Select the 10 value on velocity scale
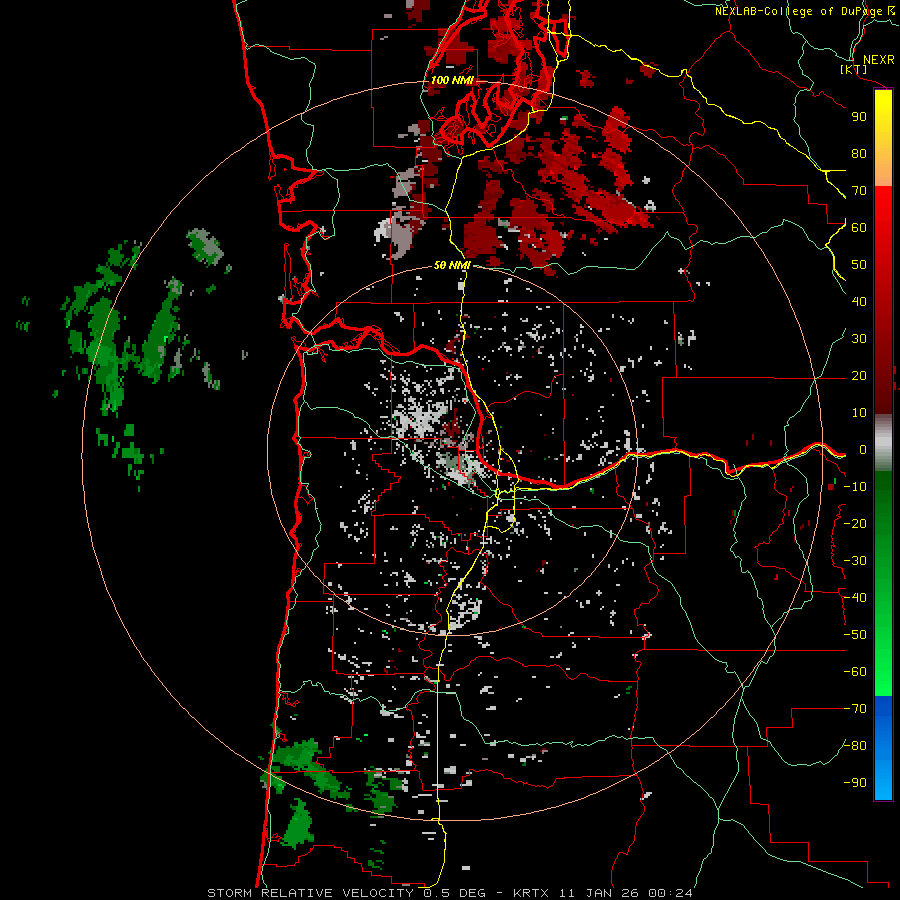900x900 pixels. pyautogui.click(x=859, y=413)
